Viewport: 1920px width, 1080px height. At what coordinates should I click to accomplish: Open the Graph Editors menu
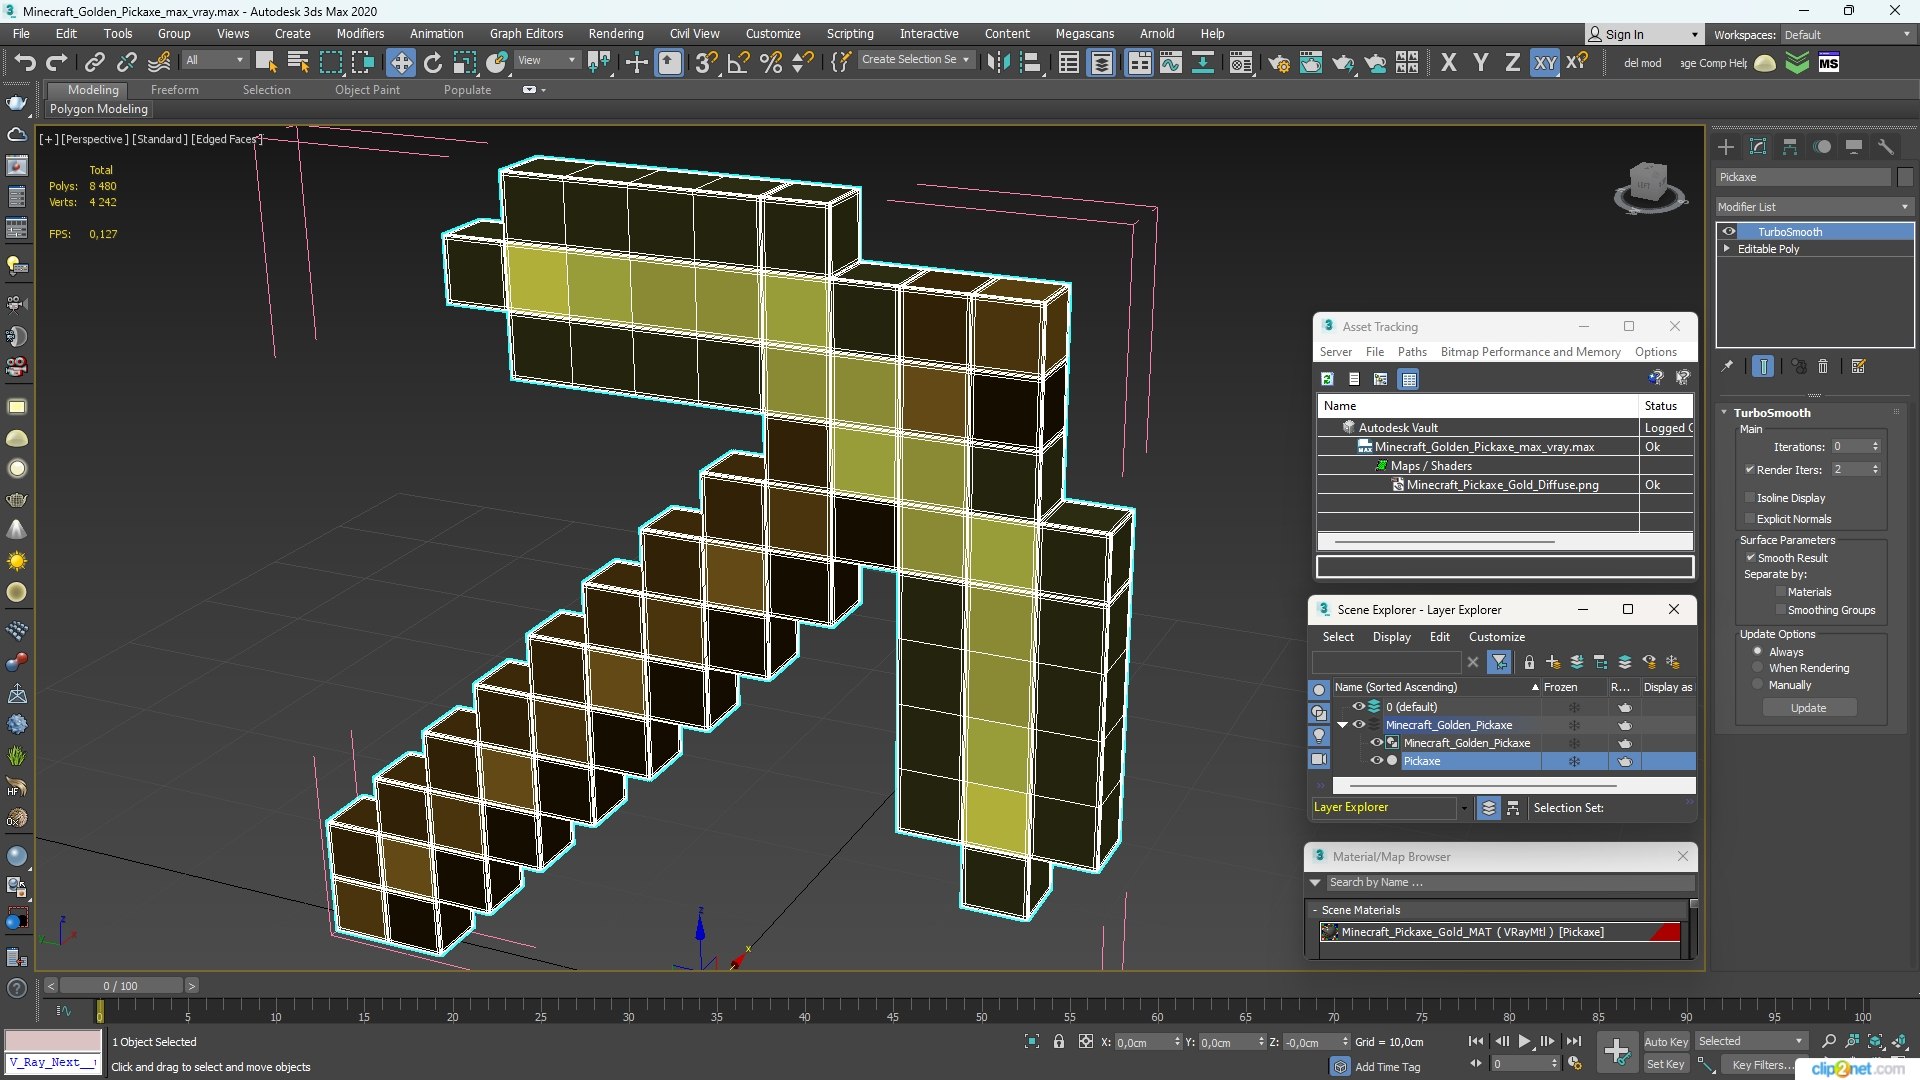tap(526, 34)
